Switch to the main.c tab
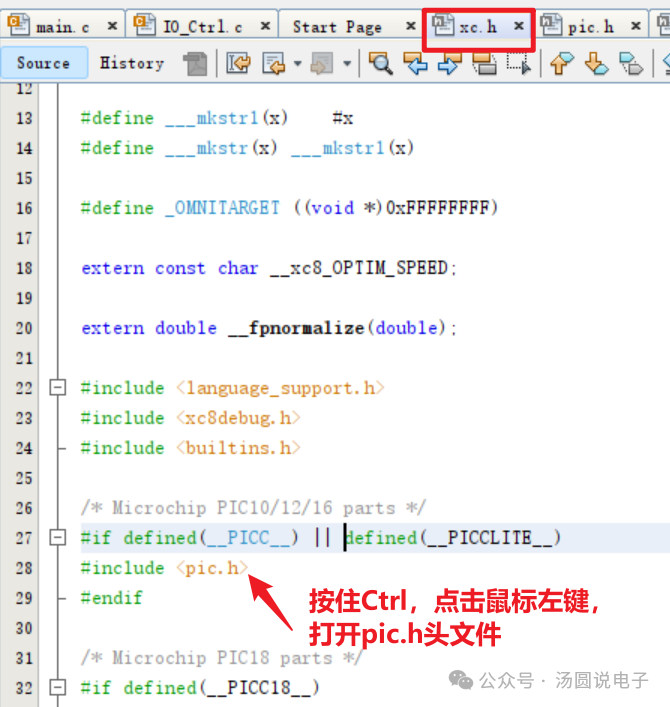 coord(62,27)
